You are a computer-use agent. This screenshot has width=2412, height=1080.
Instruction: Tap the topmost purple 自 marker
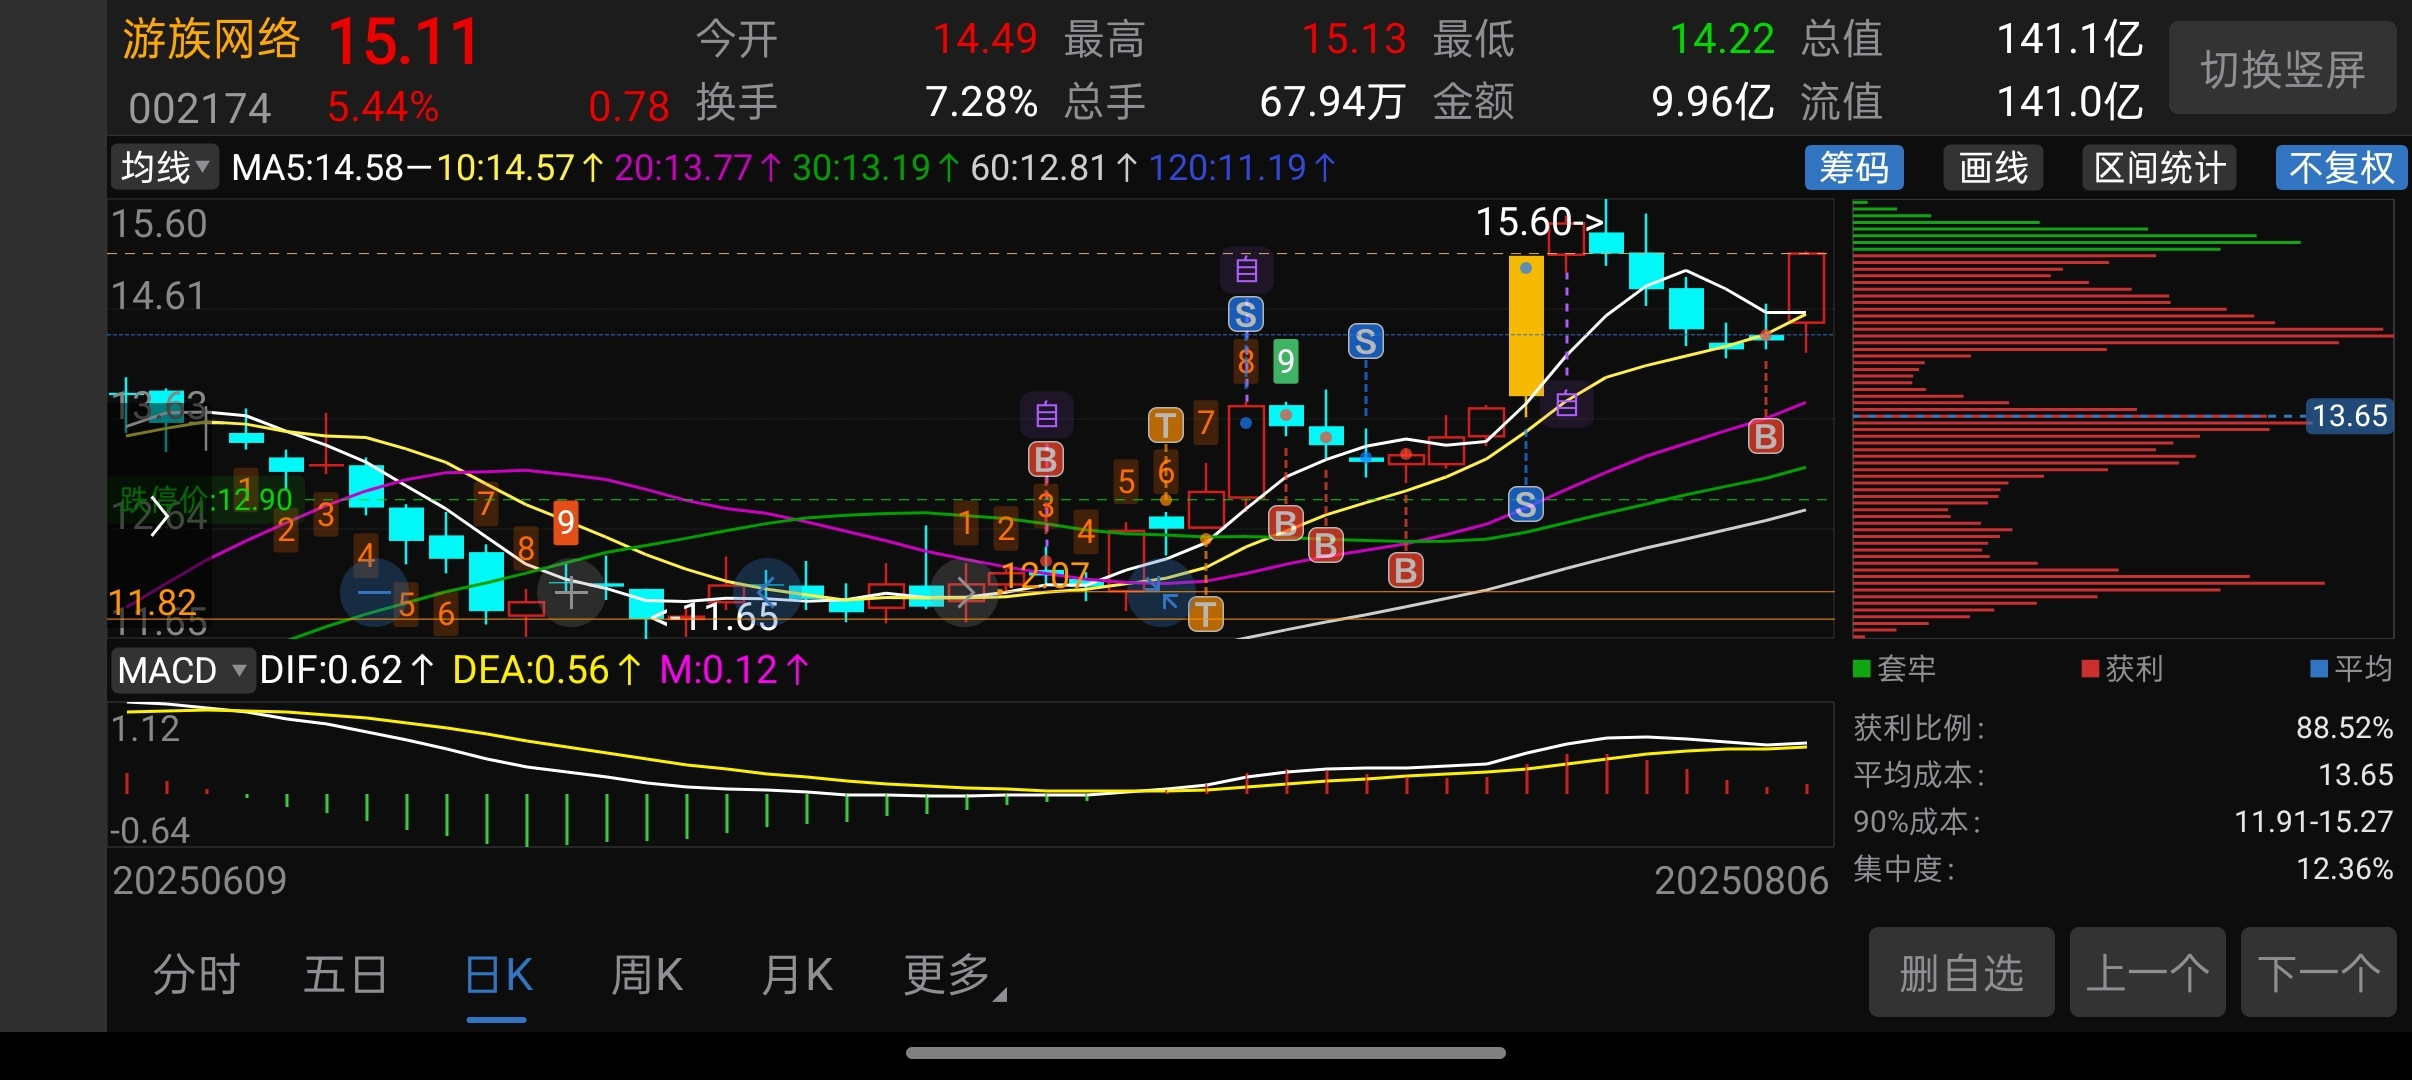[x=1247, y=270]
